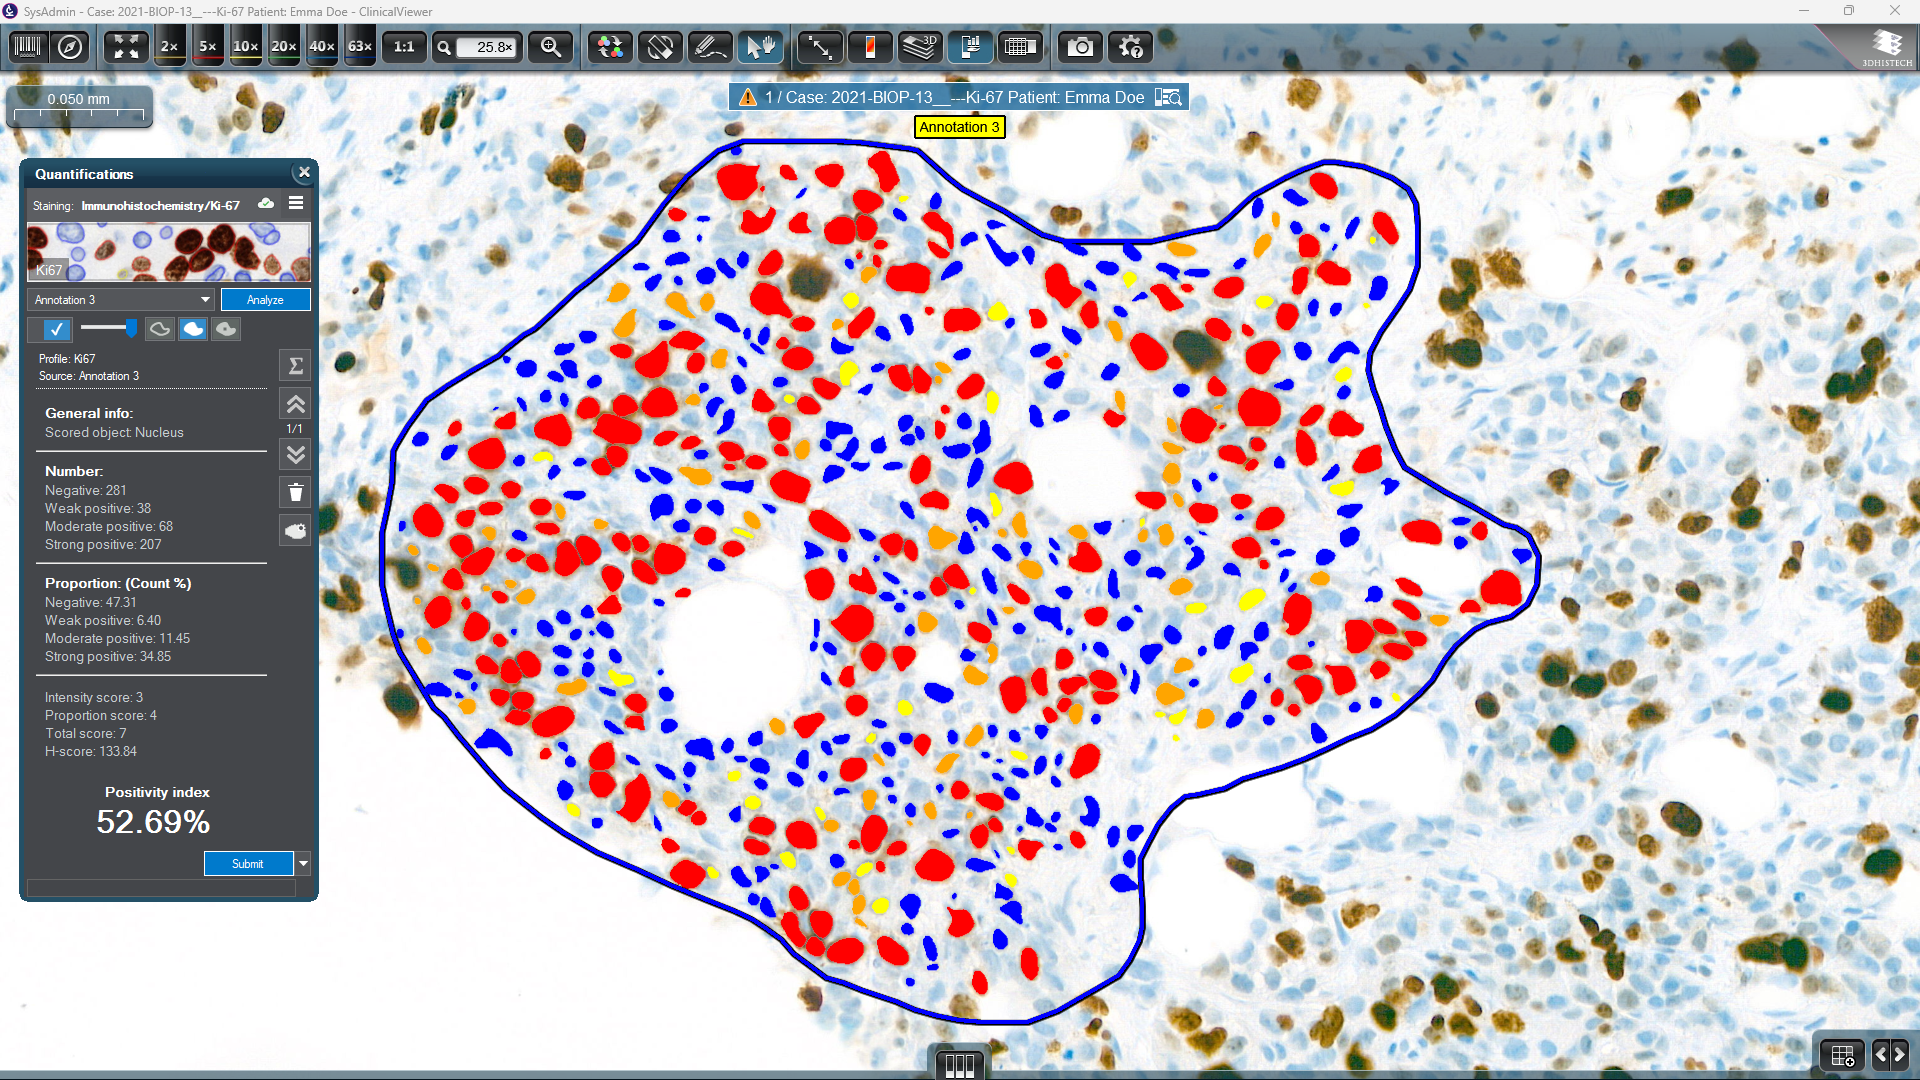Switch to 1:1 magnification

pyautogui.click(x=404, y=46)
